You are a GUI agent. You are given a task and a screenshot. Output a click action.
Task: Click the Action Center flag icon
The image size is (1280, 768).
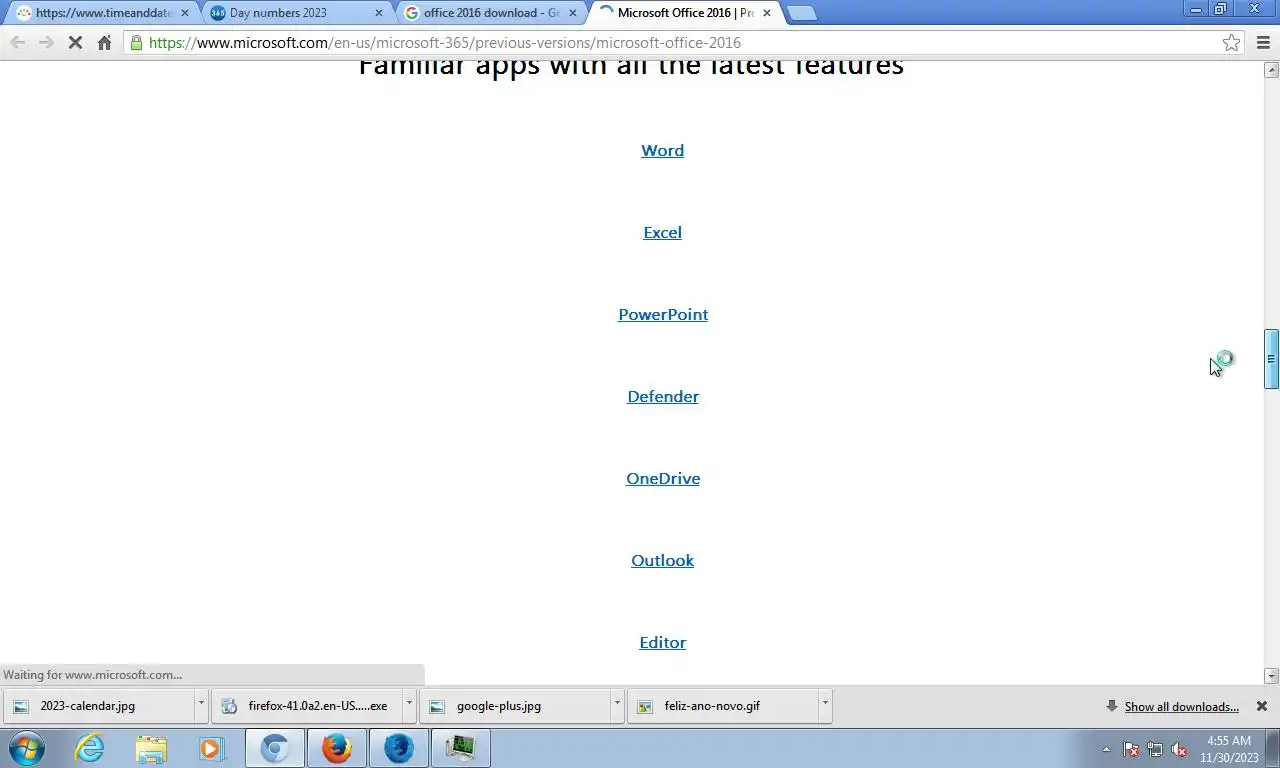tap(1131, 749)
